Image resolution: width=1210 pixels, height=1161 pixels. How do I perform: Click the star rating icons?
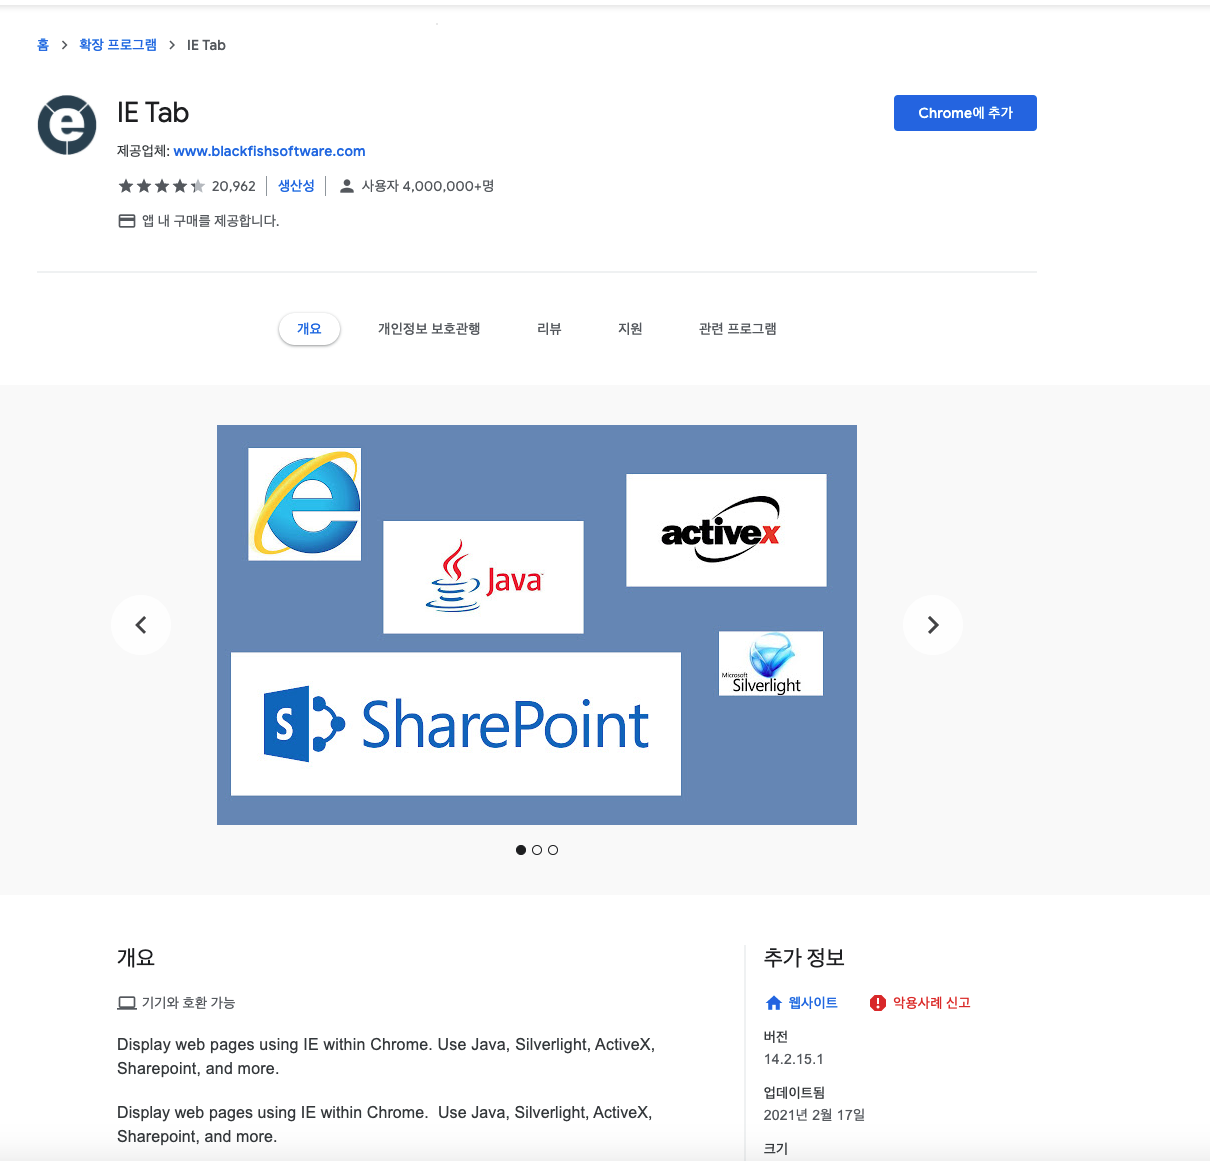[161, 186]
